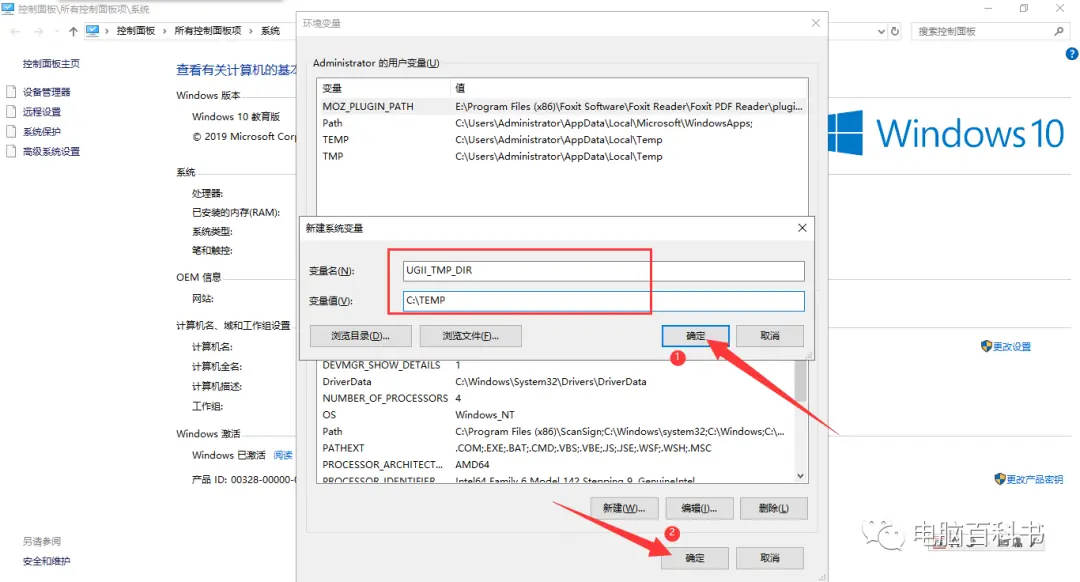
Task: Click the 编辑(I)... button under system variables
Action: [699, 508]
